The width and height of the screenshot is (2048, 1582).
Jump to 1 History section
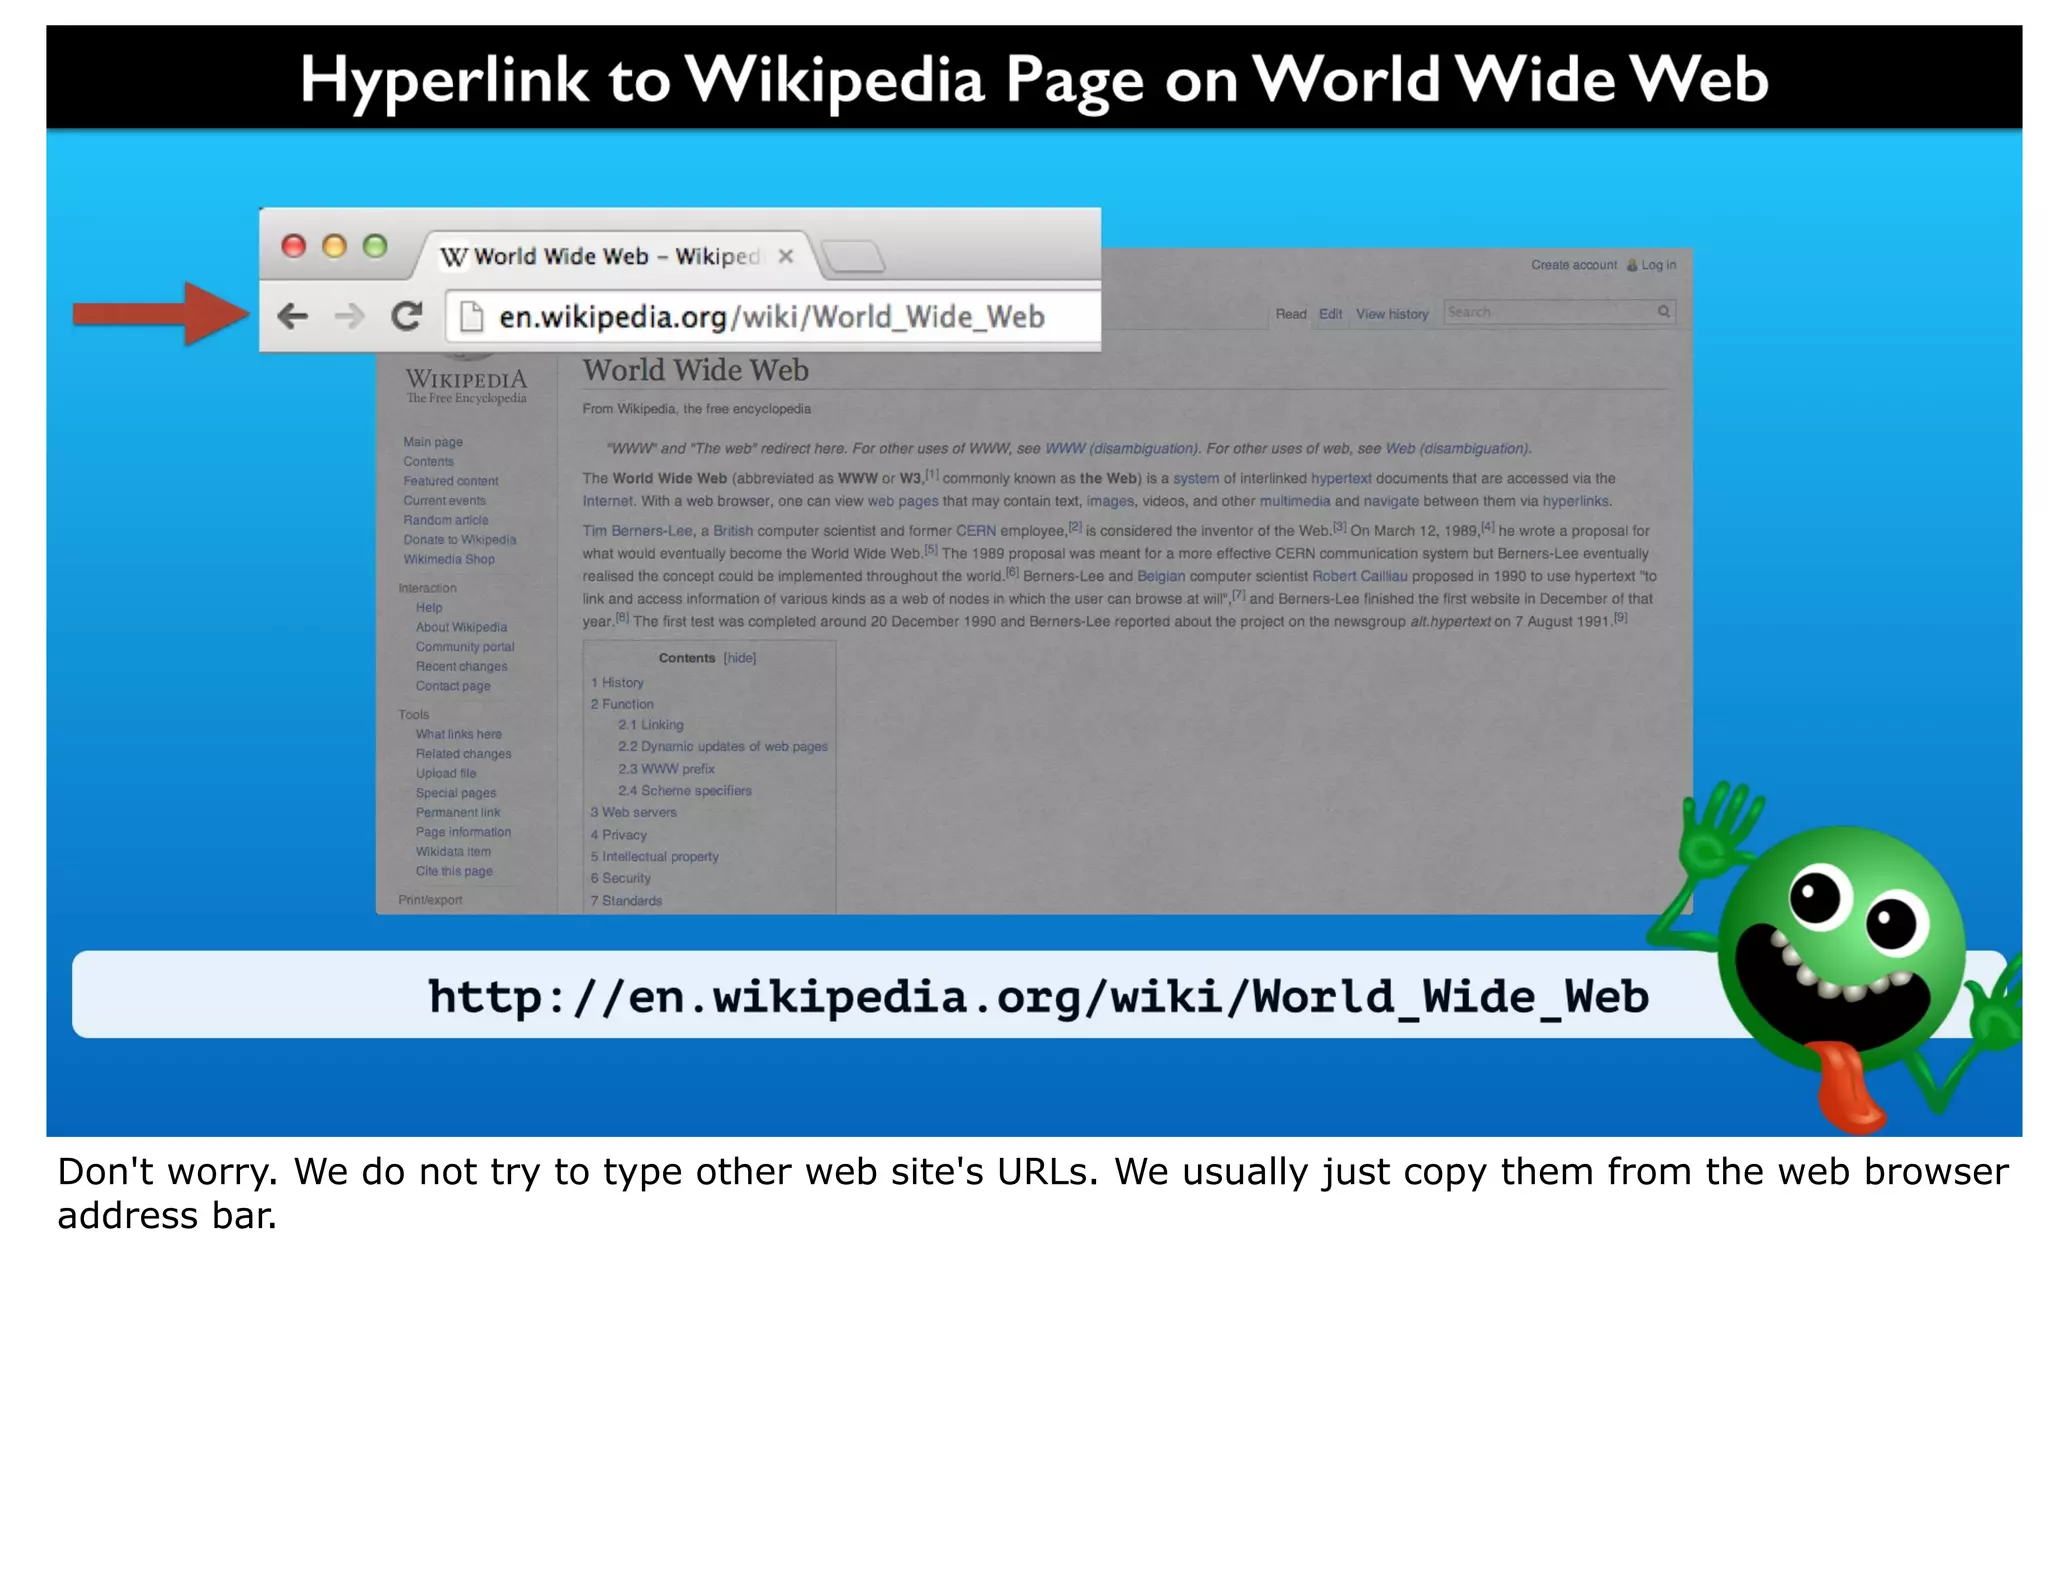[617, 683]
